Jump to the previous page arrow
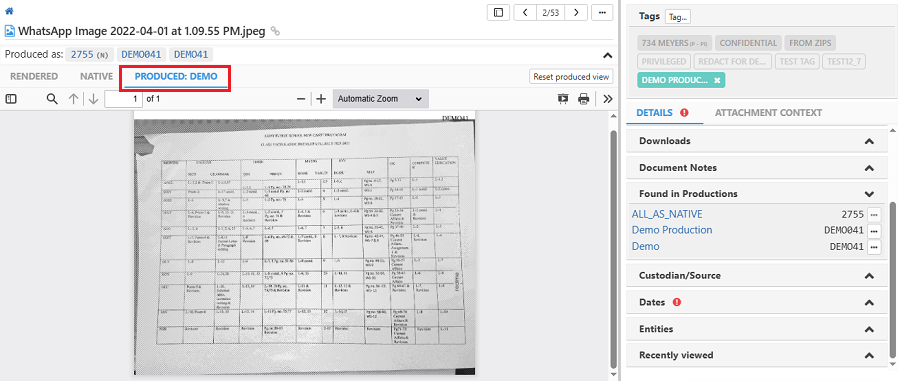900x381 pixels. [73, 99]
